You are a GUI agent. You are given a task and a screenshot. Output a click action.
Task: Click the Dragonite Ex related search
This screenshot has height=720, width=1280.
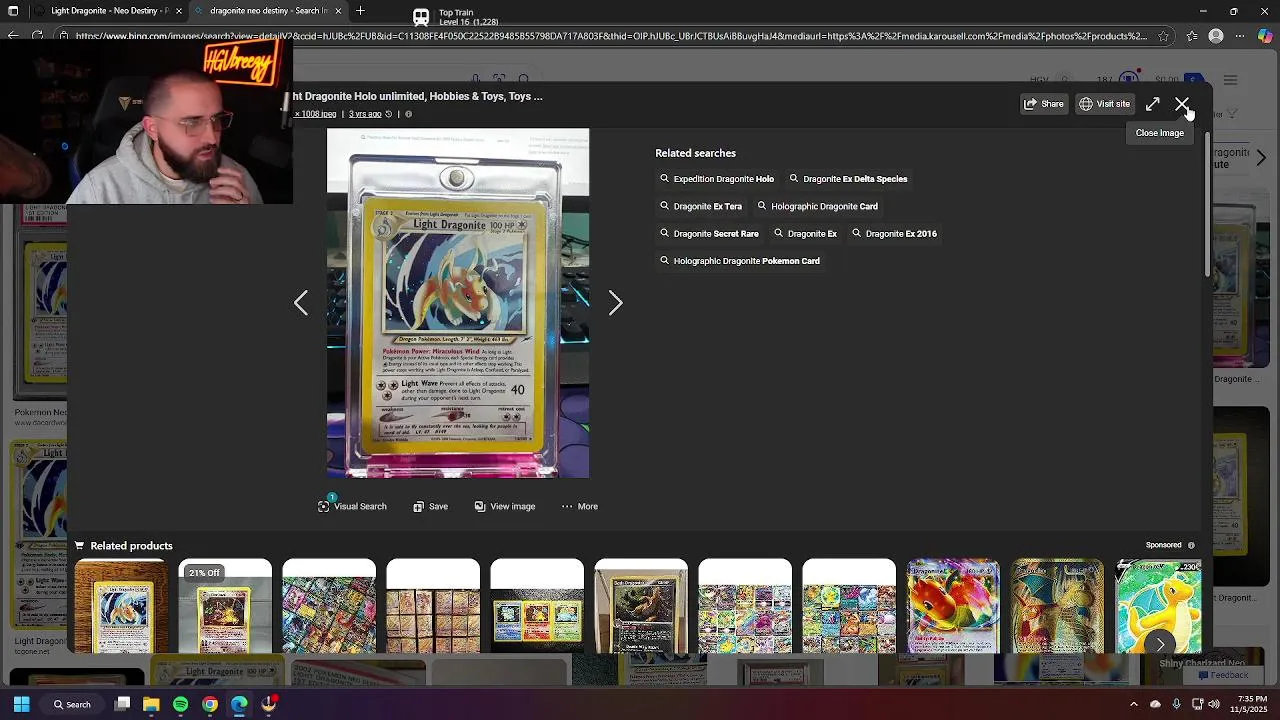pyautogui.click(x=805, y=233)
